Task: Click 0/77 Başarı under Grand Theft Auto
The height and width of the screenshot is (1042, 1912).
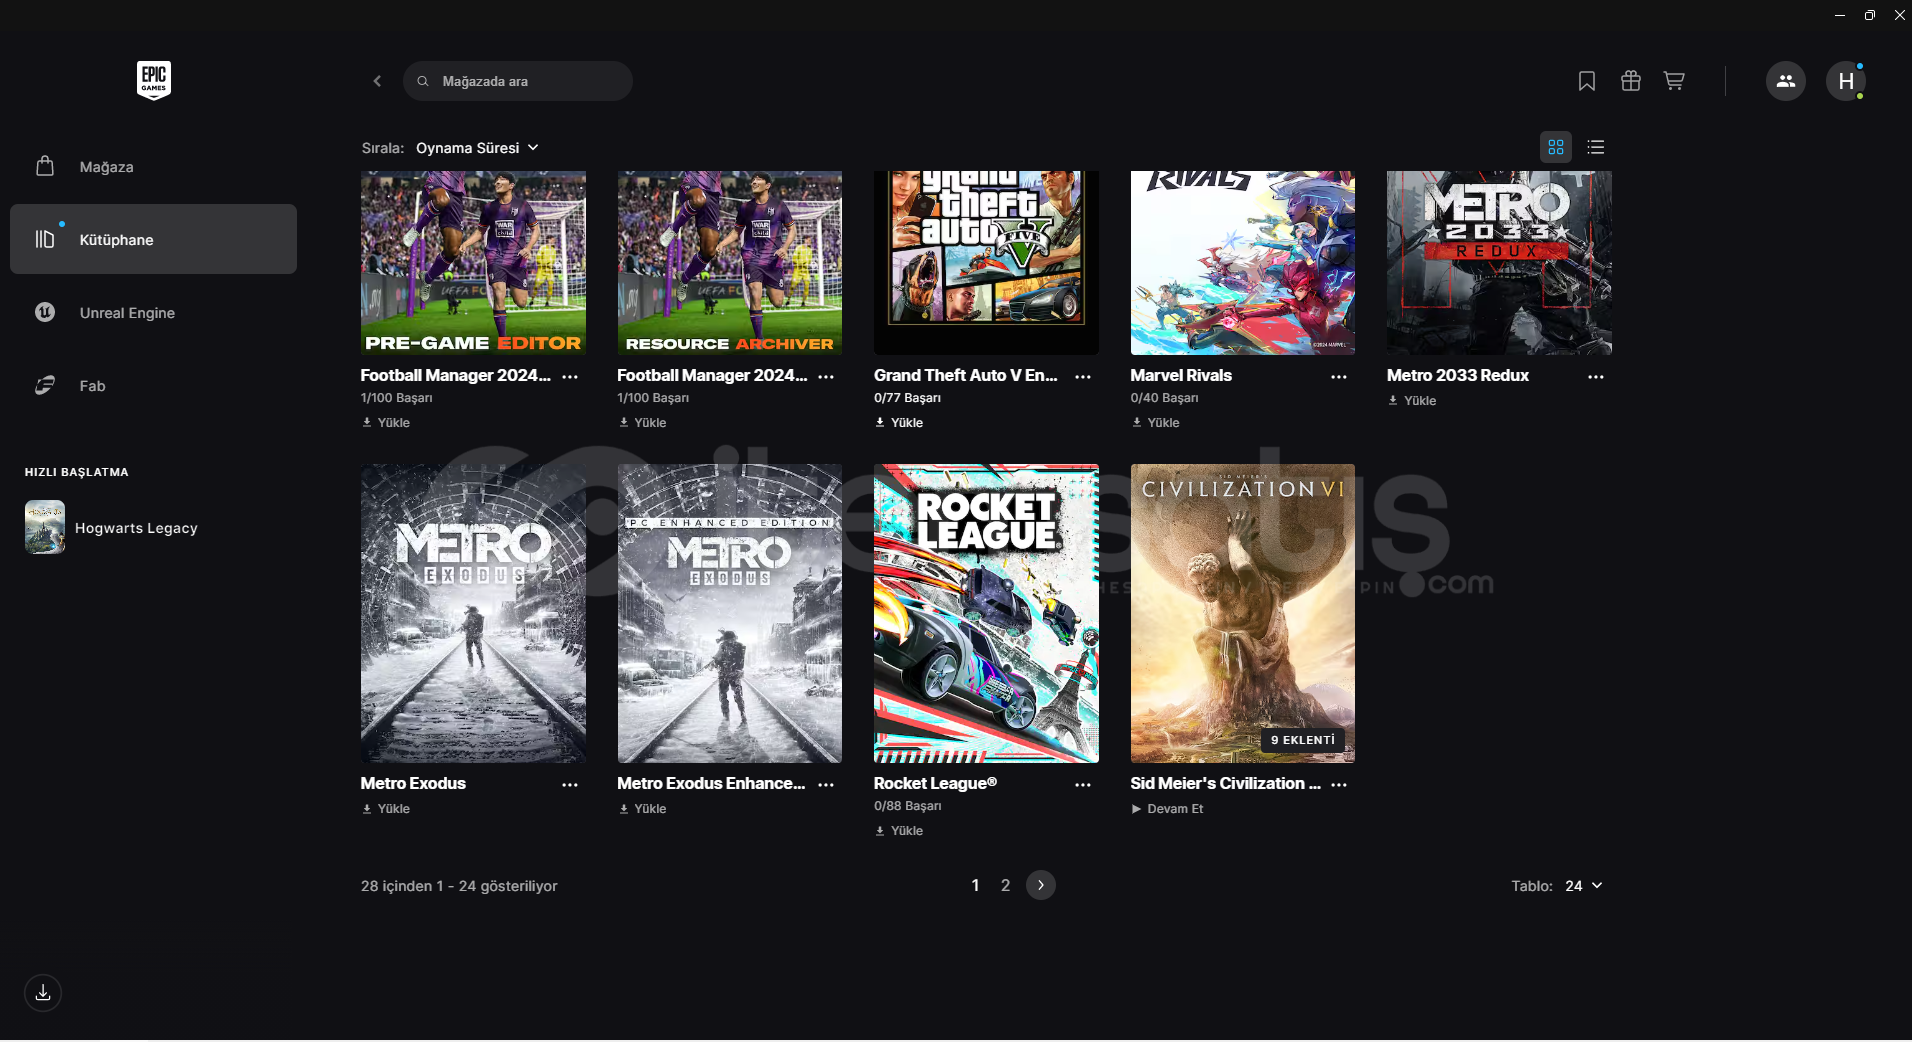Action: 907,398
